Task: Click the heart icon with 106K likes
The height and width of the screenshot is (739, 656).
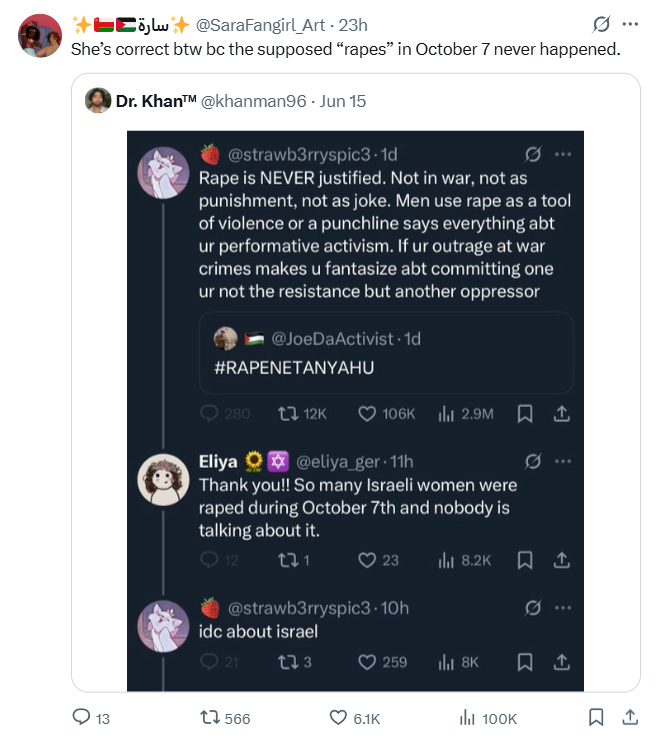Action: pos(367,414)
